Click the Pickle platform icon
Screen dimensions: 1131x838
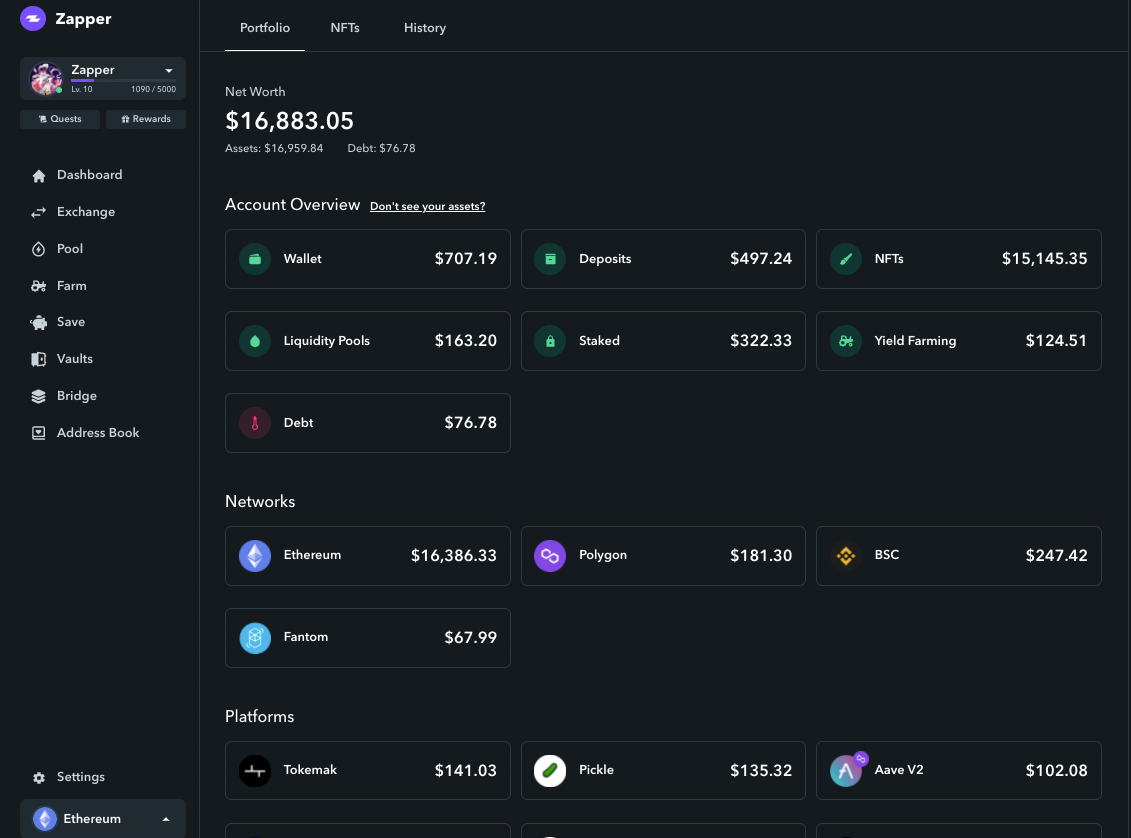coord(550,771)
